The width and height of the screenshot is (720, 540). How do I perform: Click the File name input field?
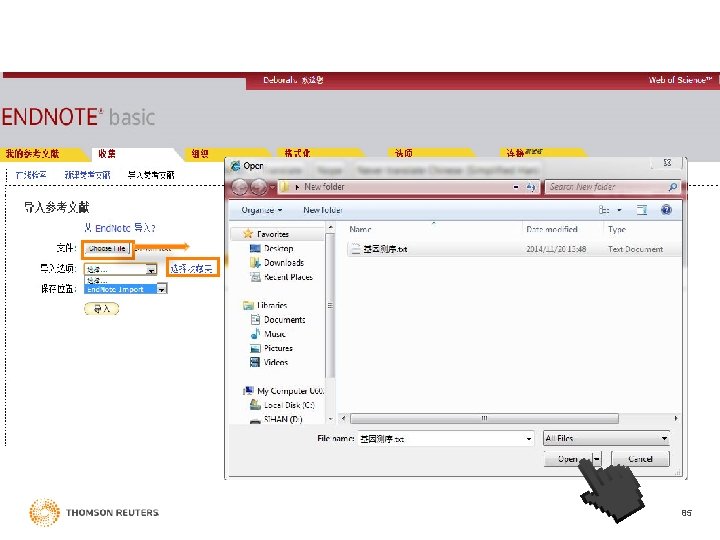tap(441, 439)
